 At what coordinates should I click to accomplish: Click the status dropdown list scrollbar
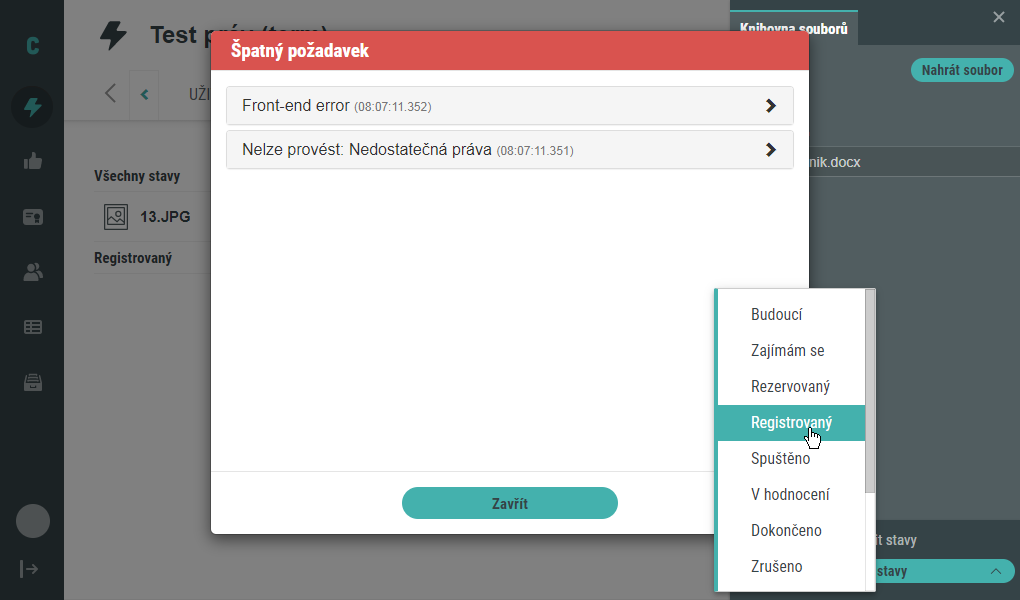pyautogui.click(x=870, y=391)
